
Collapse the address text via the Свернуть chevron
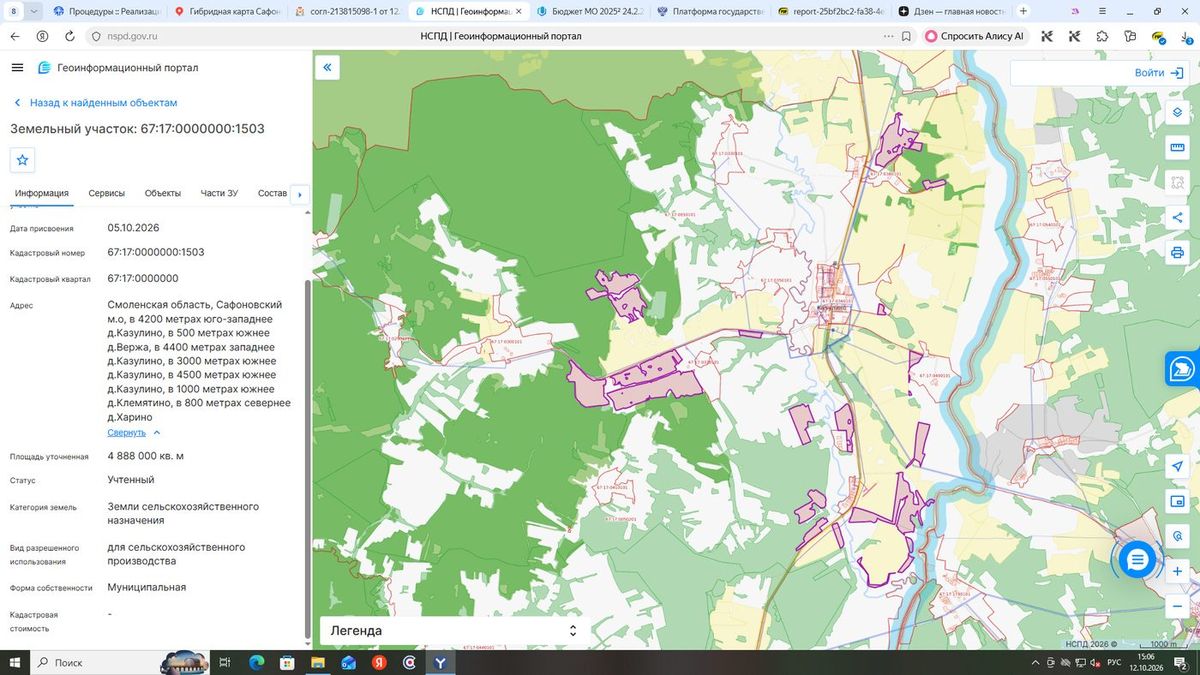pyautogui.click(x=157, y=433)
